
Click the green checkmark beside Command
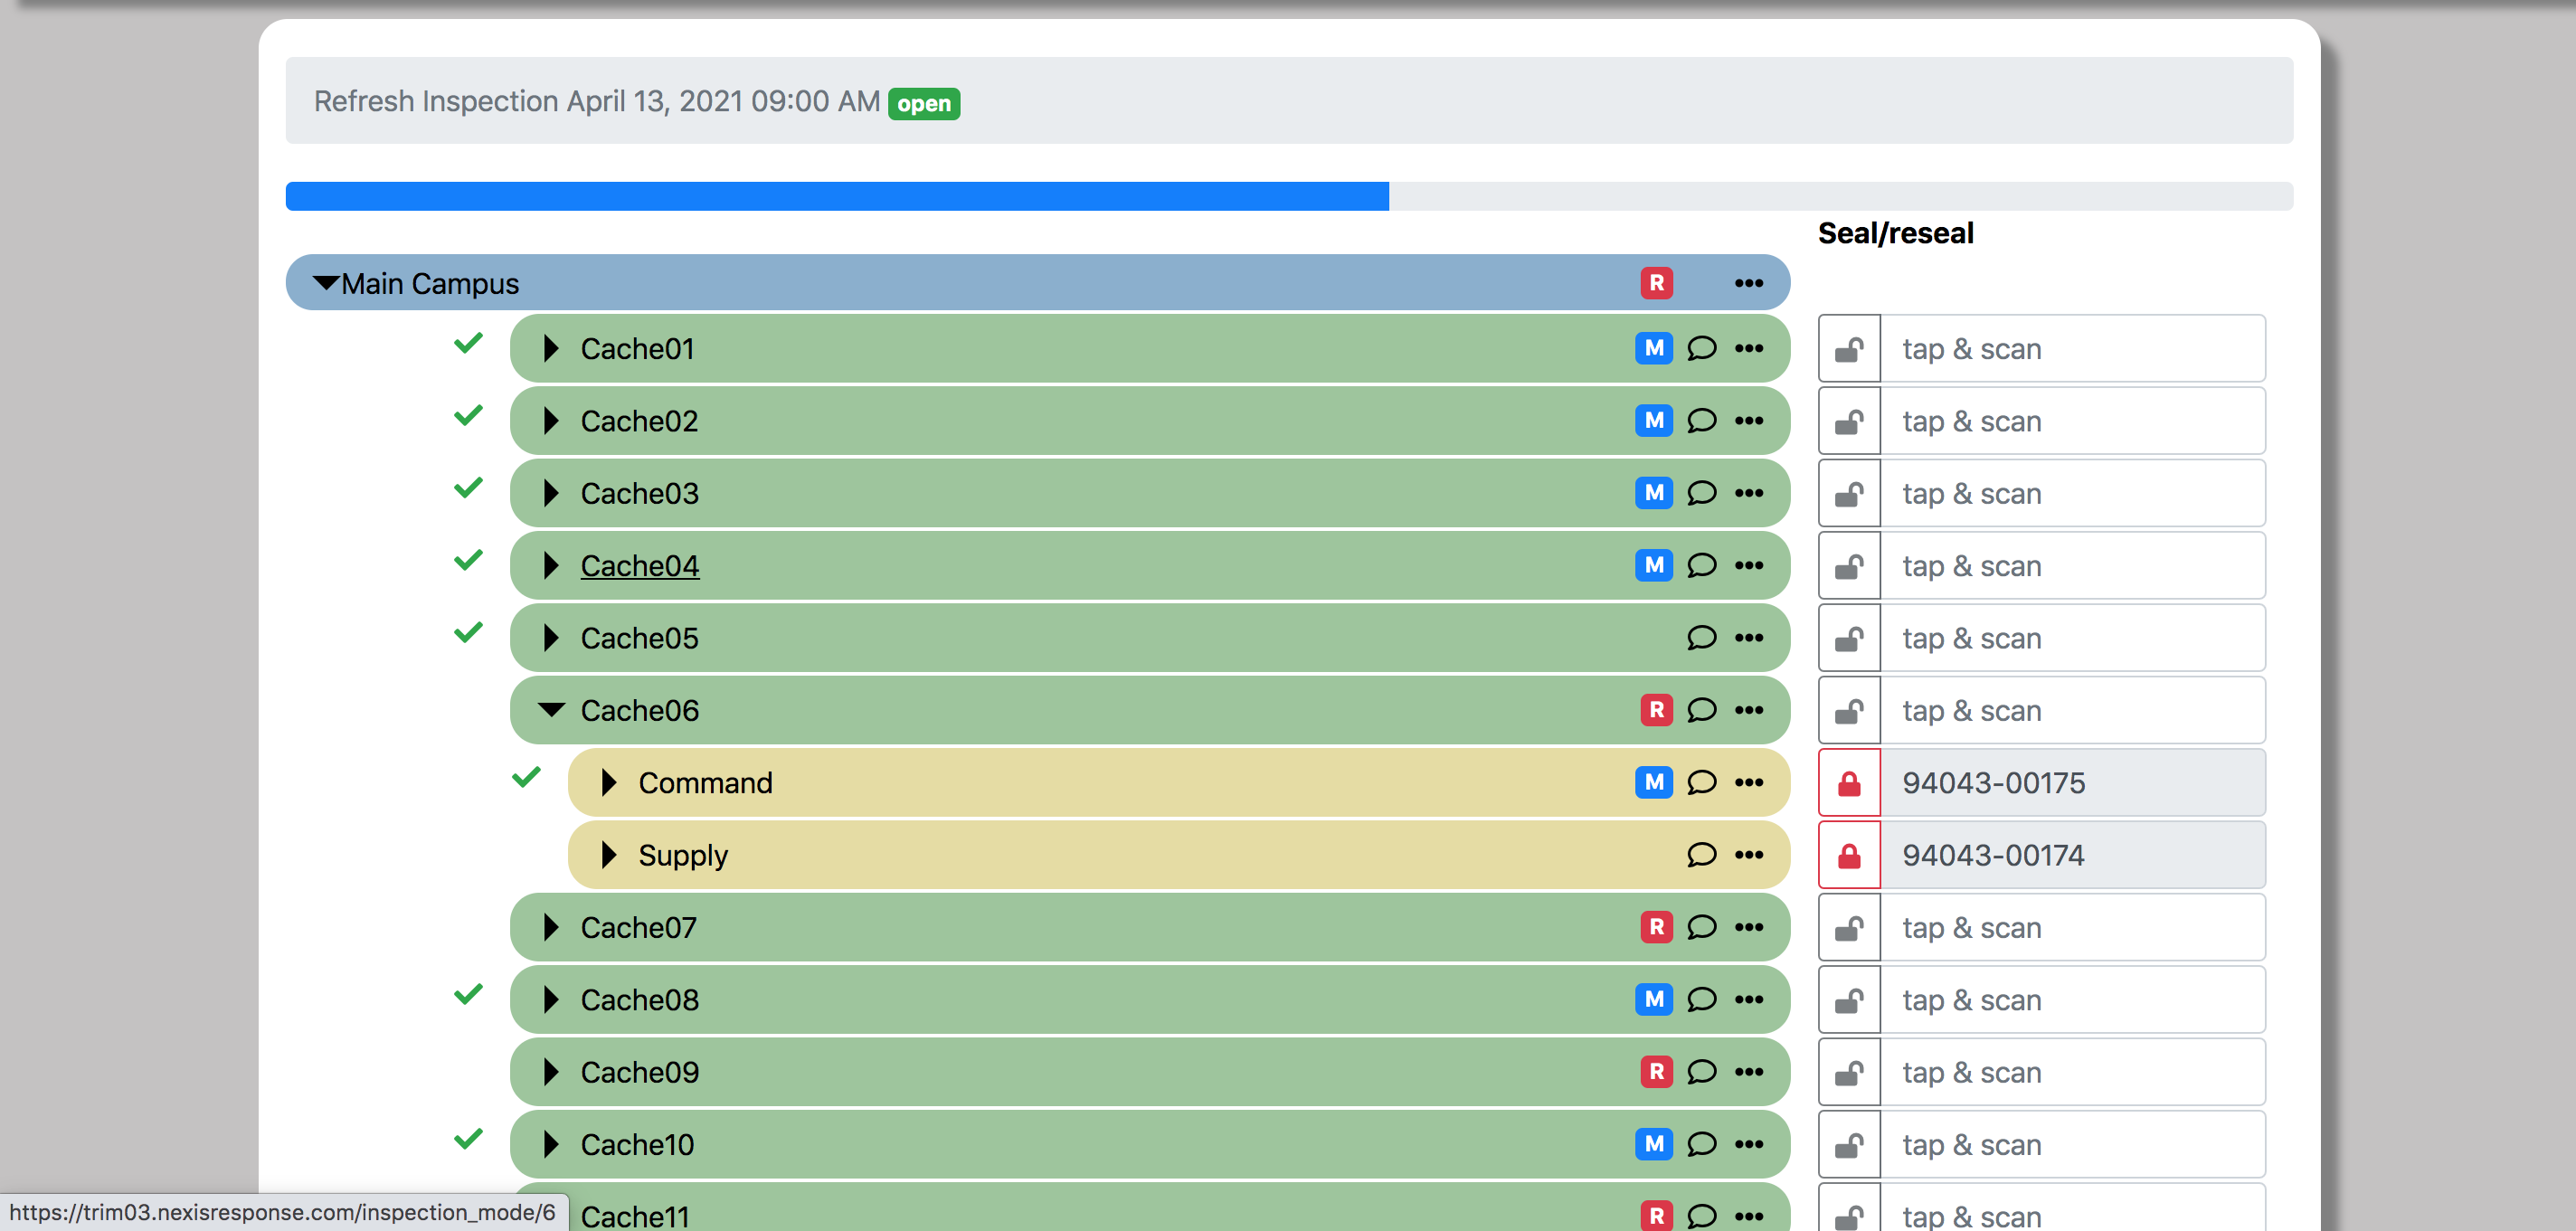[526, 777]
